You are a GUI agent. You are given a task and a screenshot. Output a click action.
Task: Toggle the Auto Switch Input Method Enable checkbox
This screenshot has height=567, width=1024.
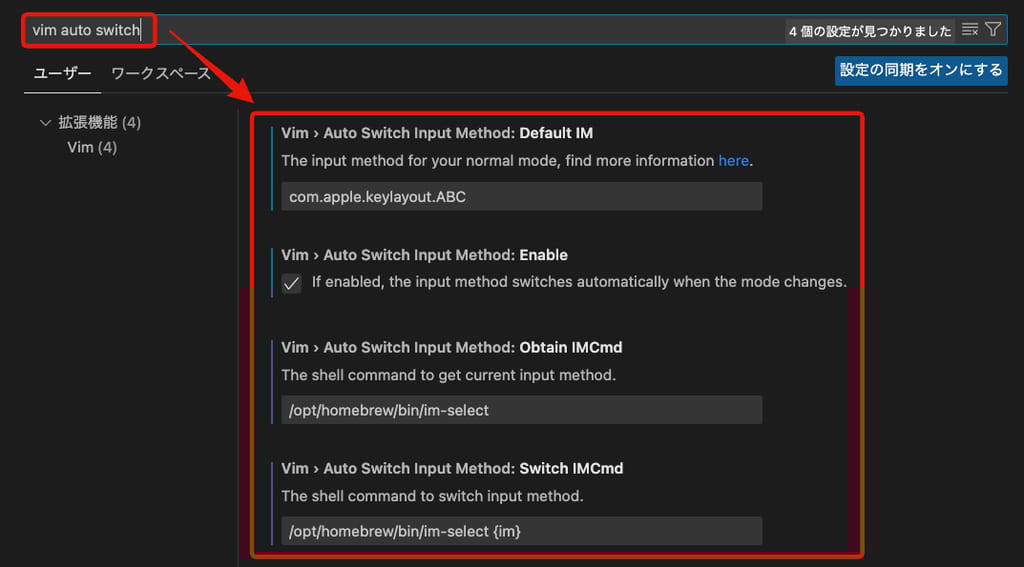tap(291, 283)
